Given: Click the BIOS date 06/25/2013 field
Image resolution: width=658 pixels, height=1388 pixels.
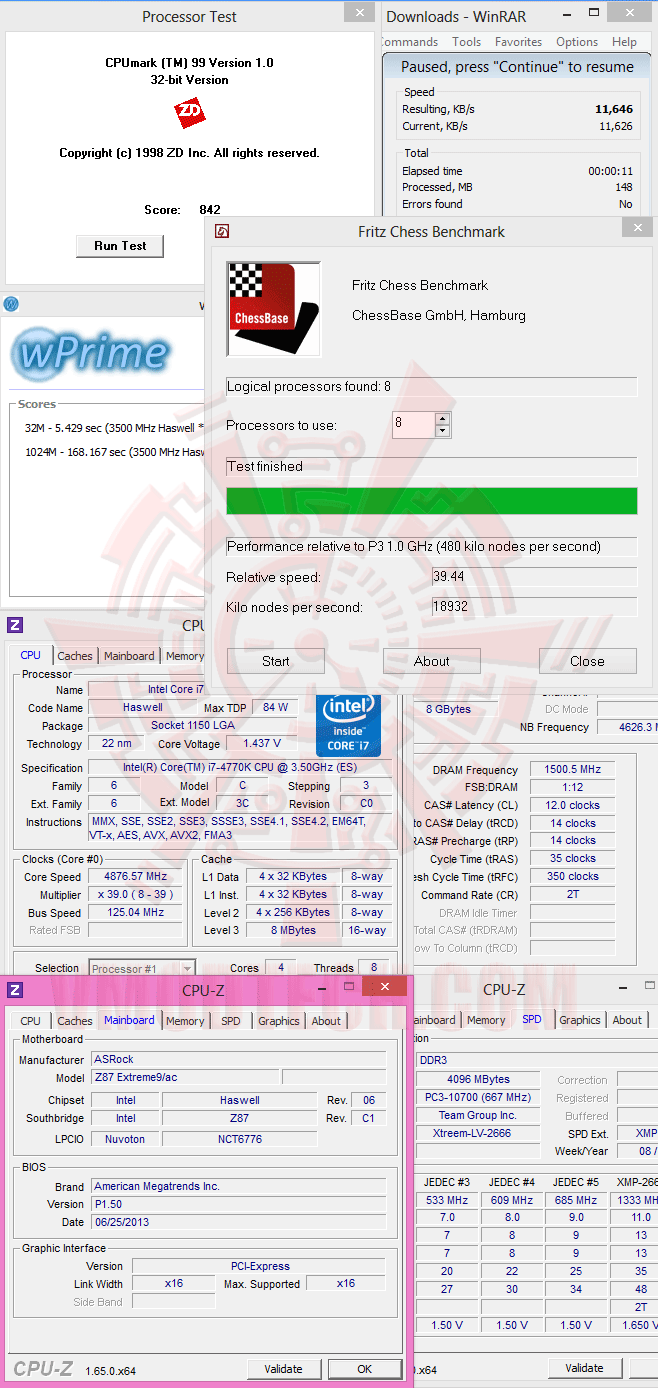Looking at the screenshot, I should click(238, 1222).
